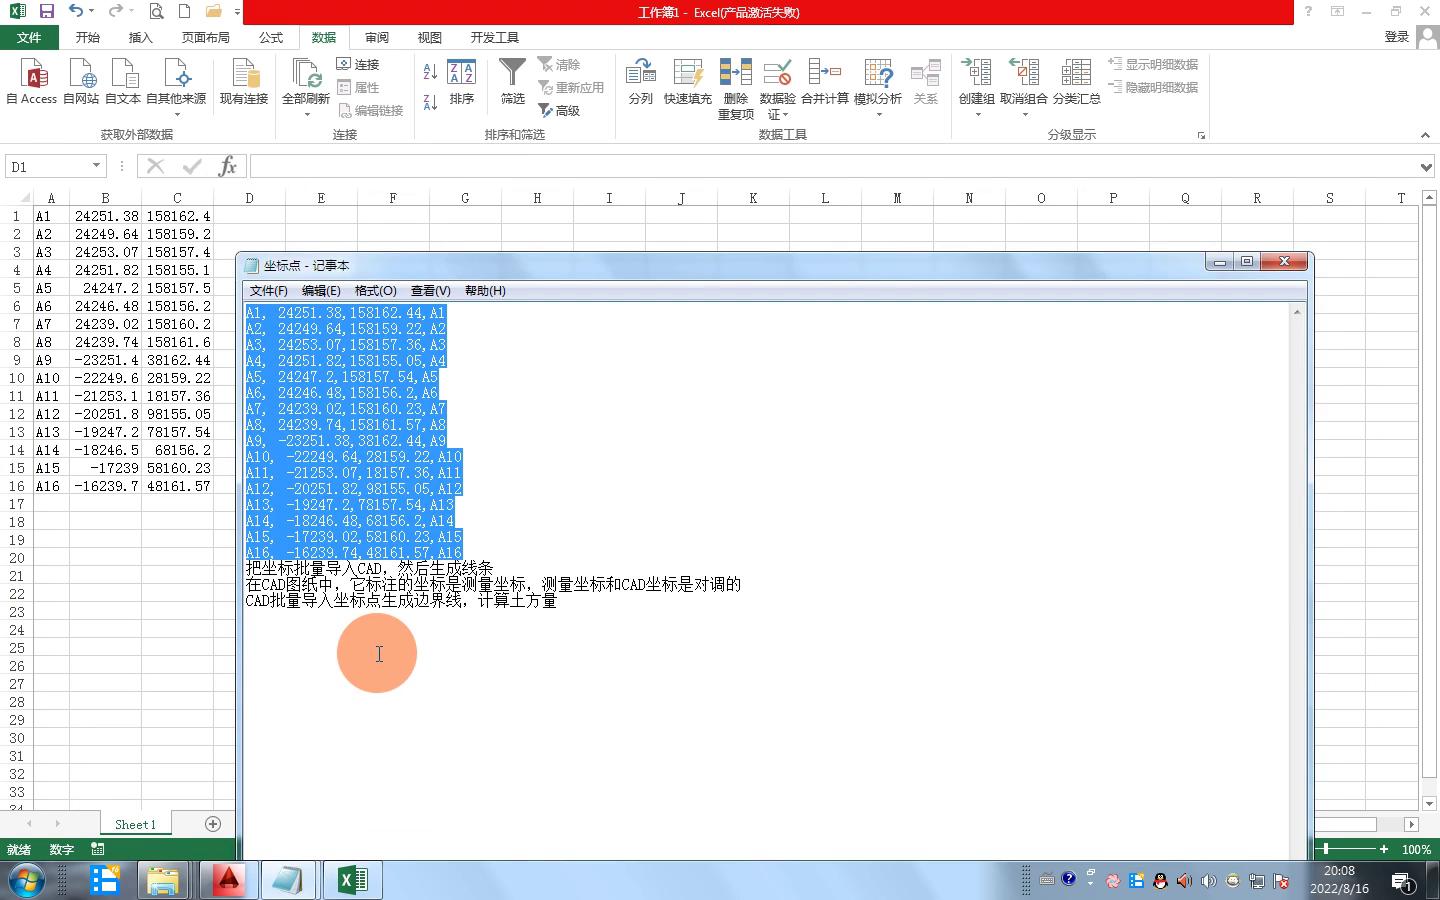
Task: Click the From Access (自 Access) icon
Action: pyautogui.click(x=31, y=81)
